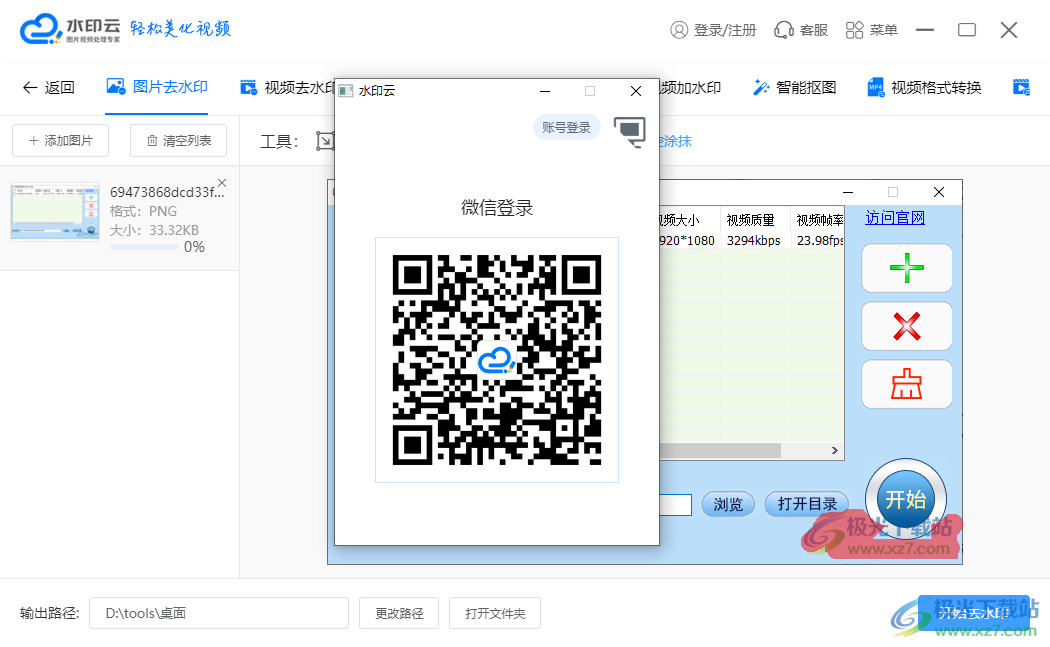Switch to 账号登录 in login dialog
Image resolution: width=1050 pixels, height=647 pixels.
[567, 128]
